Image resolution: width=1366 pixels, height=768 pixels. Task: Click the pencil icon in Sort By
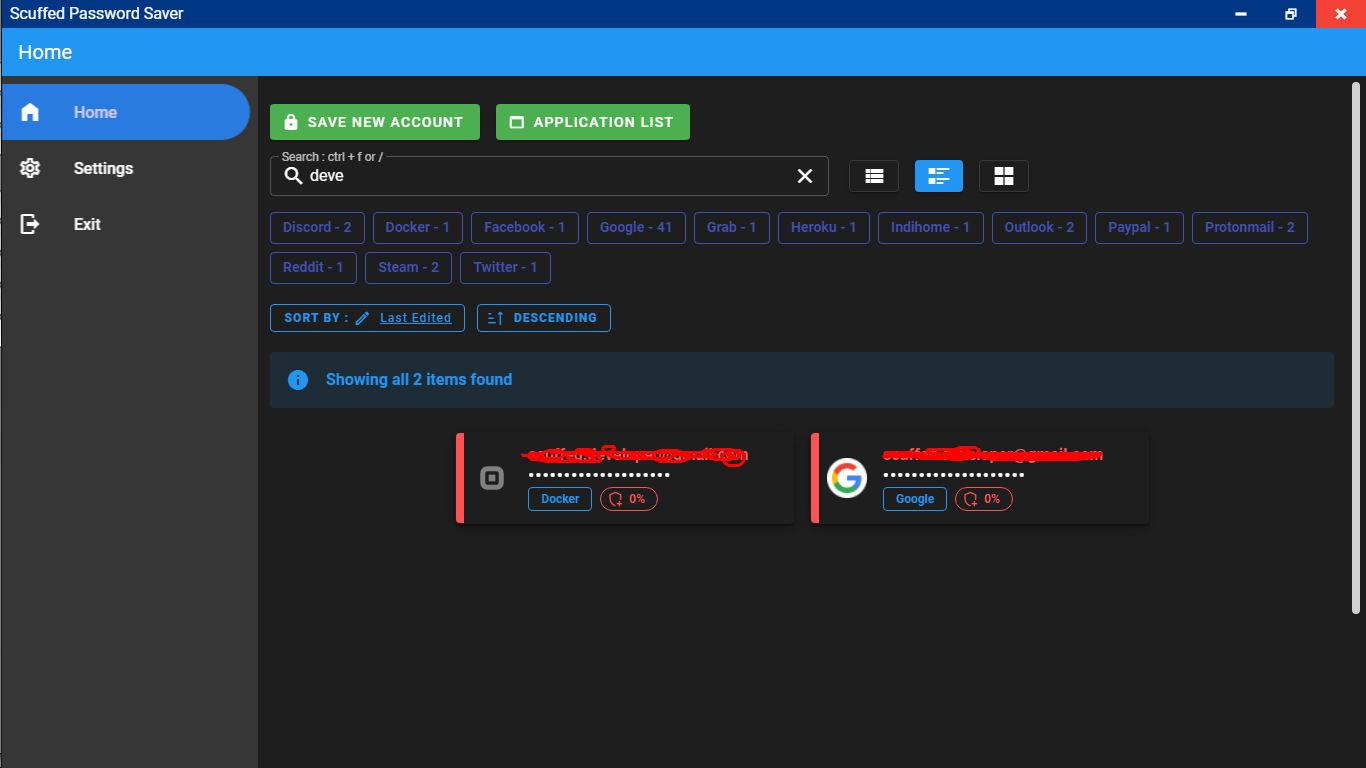(362, 318)
